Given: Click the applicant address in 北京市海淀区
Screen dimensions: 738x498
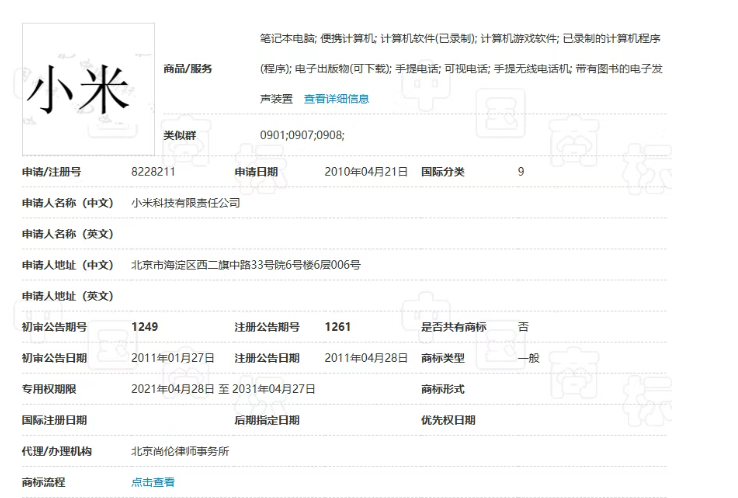Looking at the screenshot, I should click(245, 265).
